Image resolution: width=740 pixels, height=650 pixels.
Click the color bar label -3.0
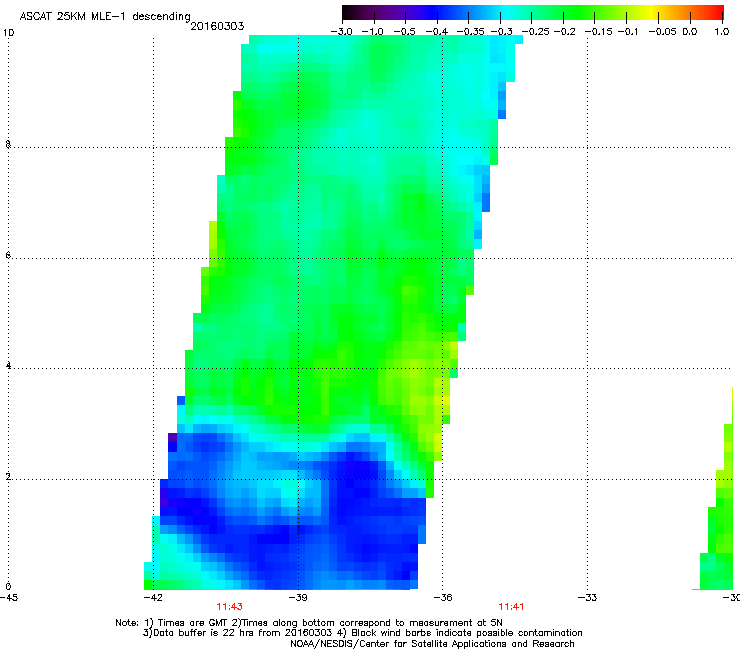pos(341,32)
